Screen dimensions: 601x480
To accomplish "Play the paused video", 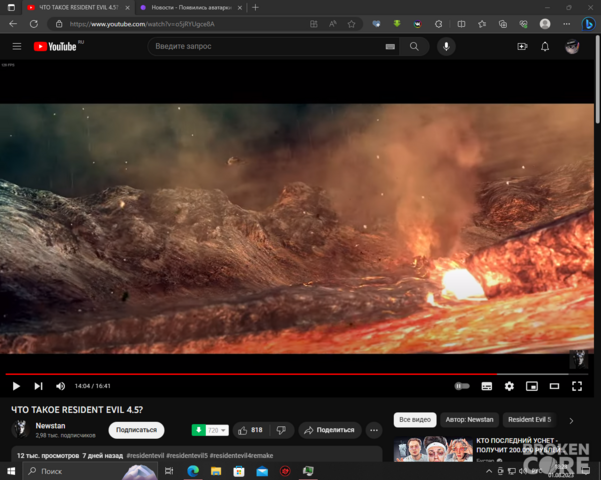I will (x=16, y=386).
